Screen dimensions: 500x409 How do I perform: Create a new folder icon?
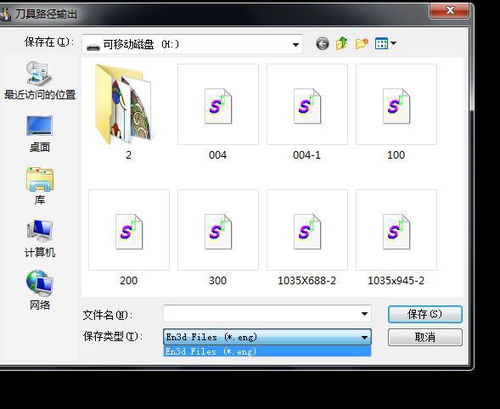(x=361, y=43)
